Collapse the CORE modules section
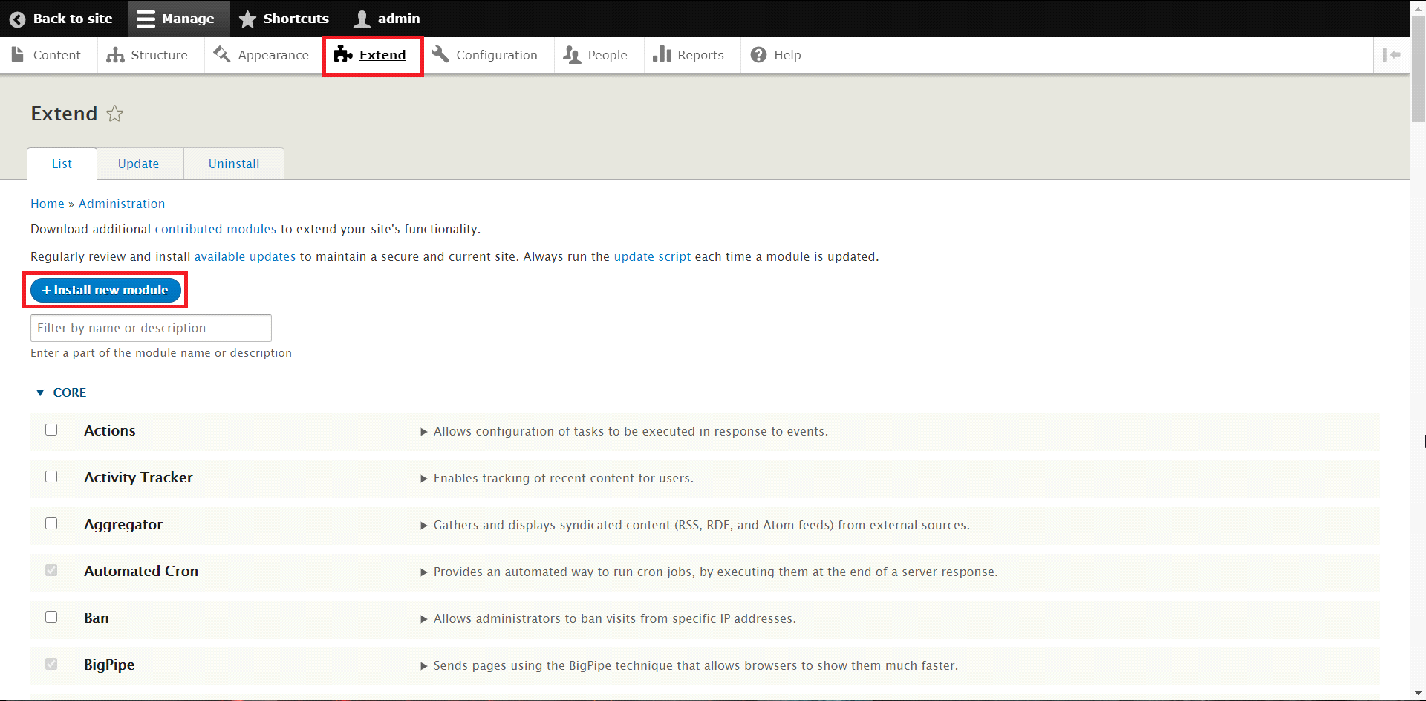 tap(61, 393)
